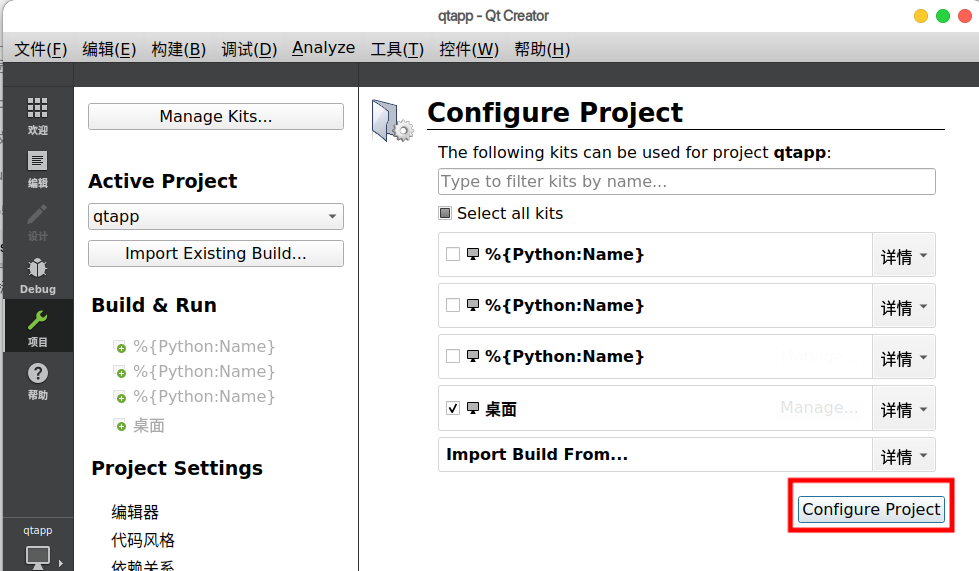Expand 详情 for the 桌面 kit

tap(904, 409)
